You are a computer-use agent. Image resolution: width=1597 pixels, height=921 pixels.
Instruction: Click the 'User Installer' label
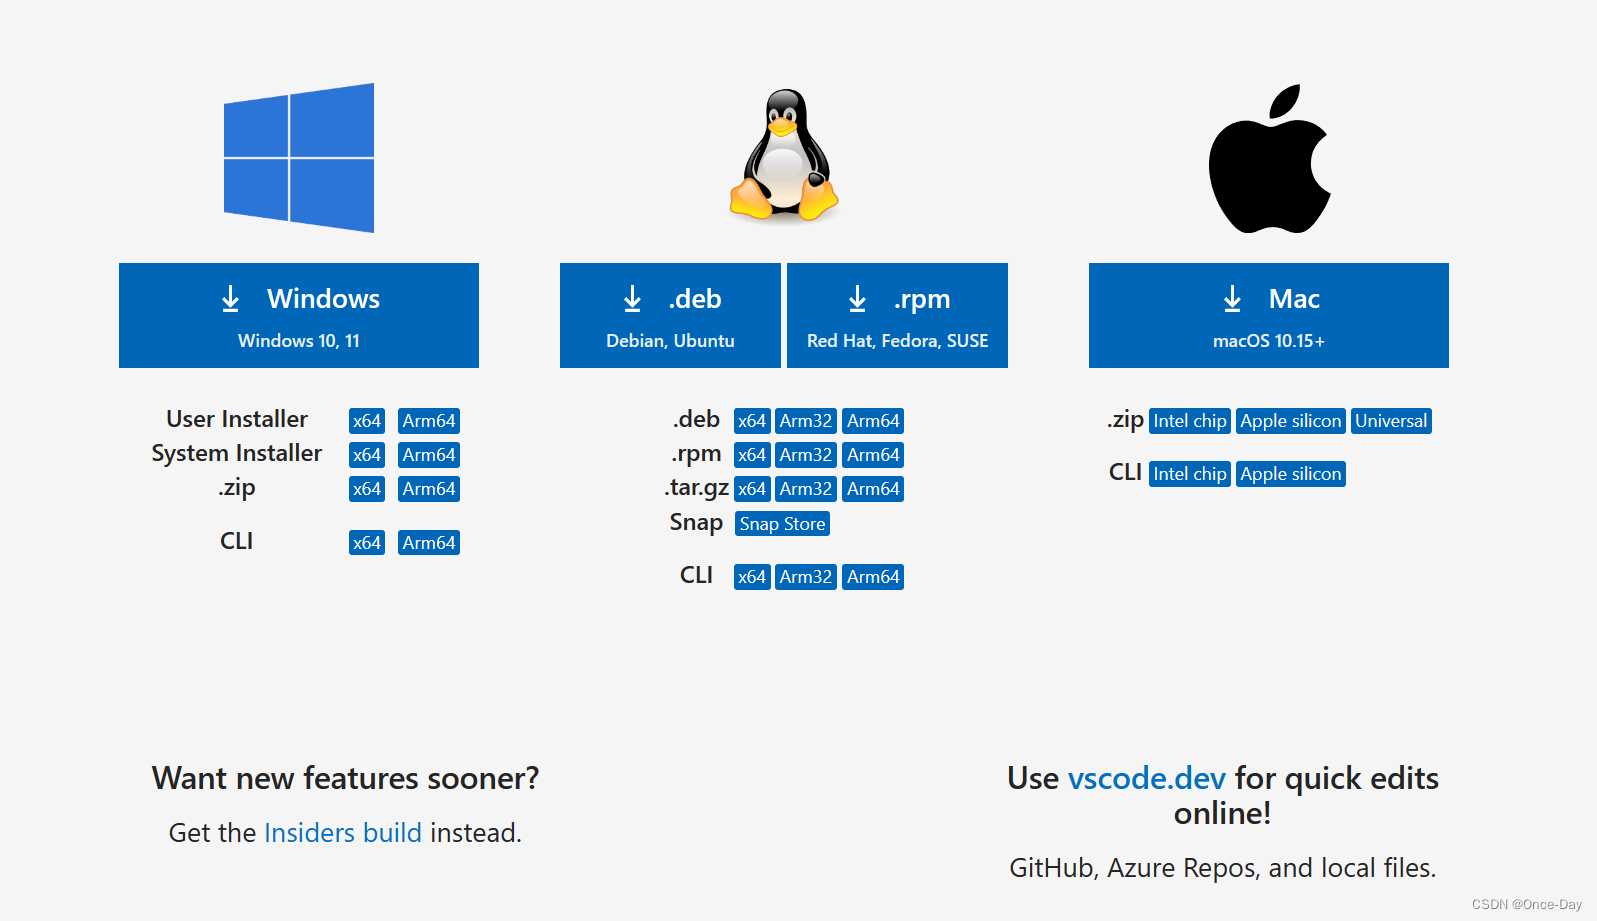(237, 419)
